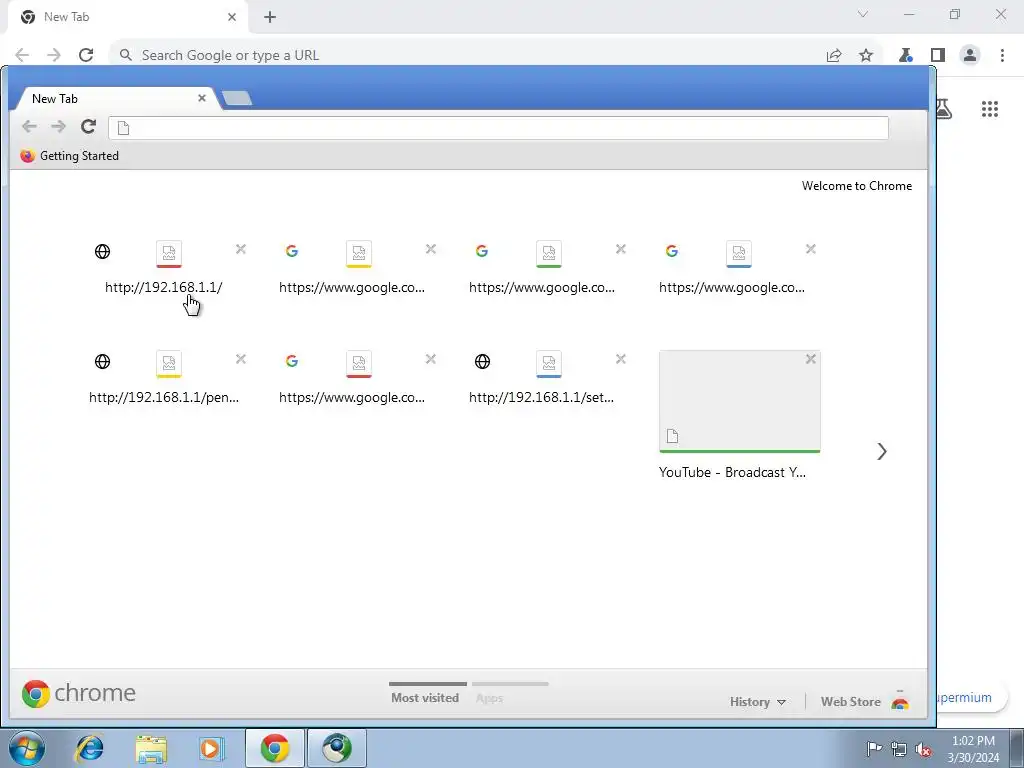Click broken thumbnail icon of 192.168.1.1/pen... tile
The image size is (1024, 768).
[169, 364]
